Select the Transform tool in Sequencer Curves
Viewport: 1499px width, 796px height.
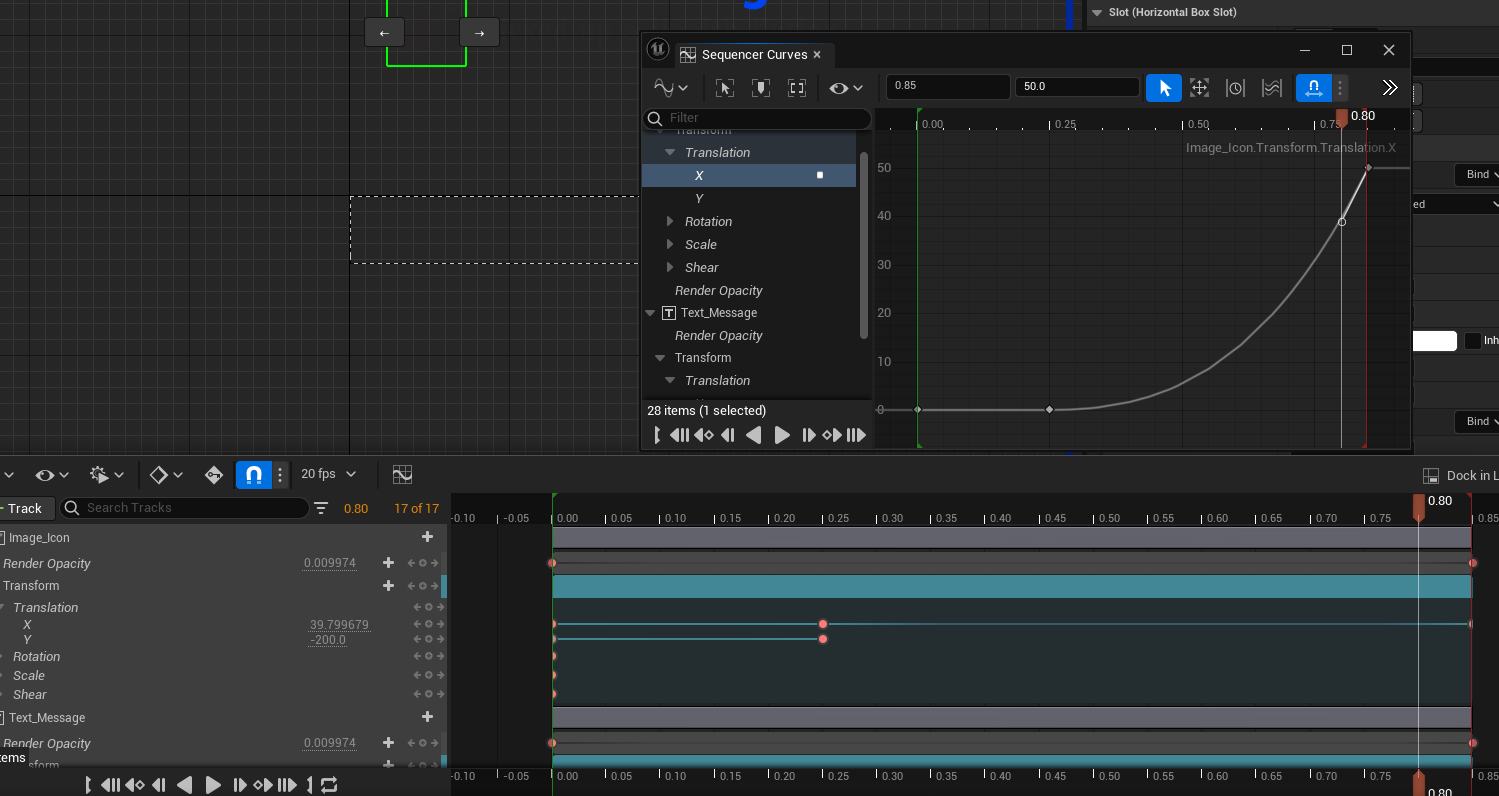tap(1199, 88)
